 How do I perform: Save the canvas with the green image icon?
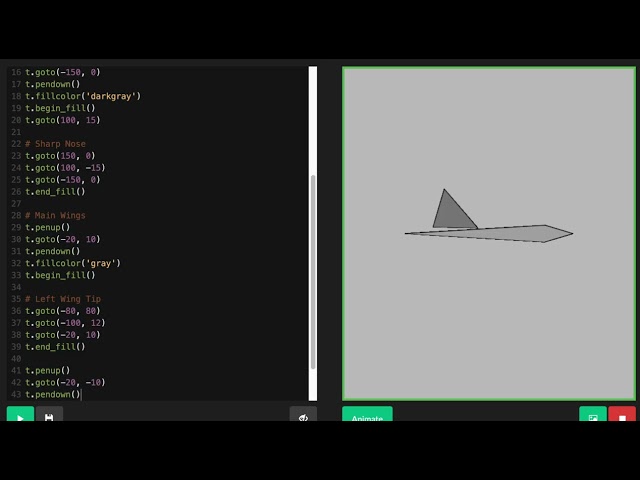tap(593, 414)
